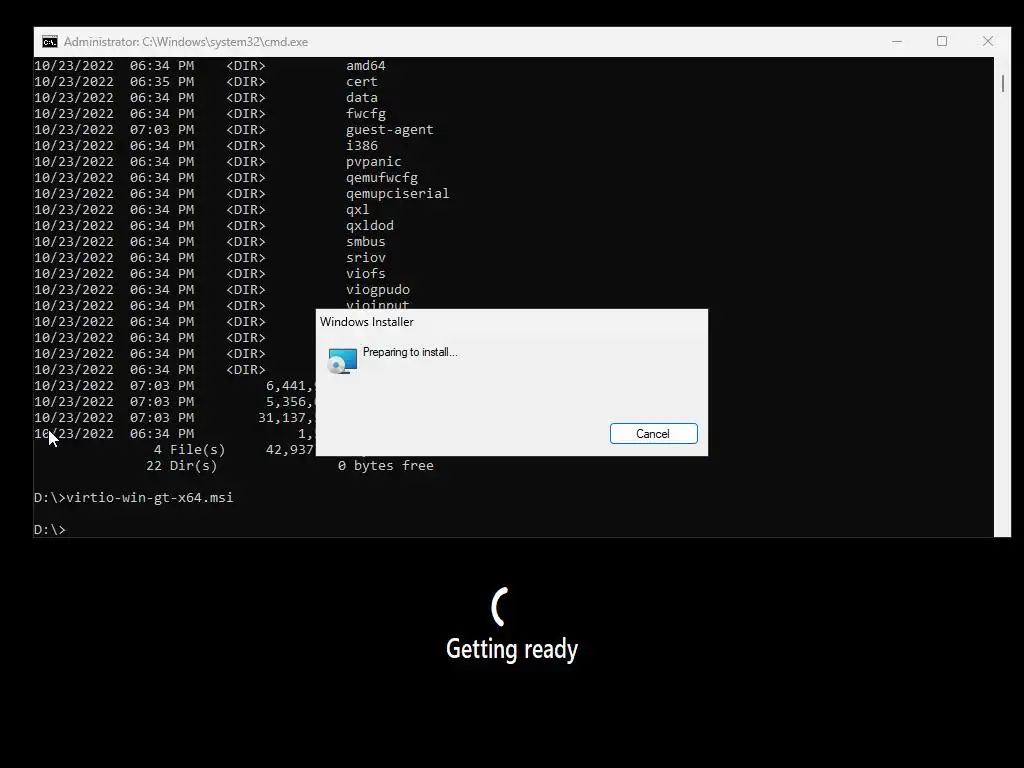This screenshot has width=1024, height=768.
Task: Click the last 'D:\>' command prompt
Action: [x=50, y=530]
